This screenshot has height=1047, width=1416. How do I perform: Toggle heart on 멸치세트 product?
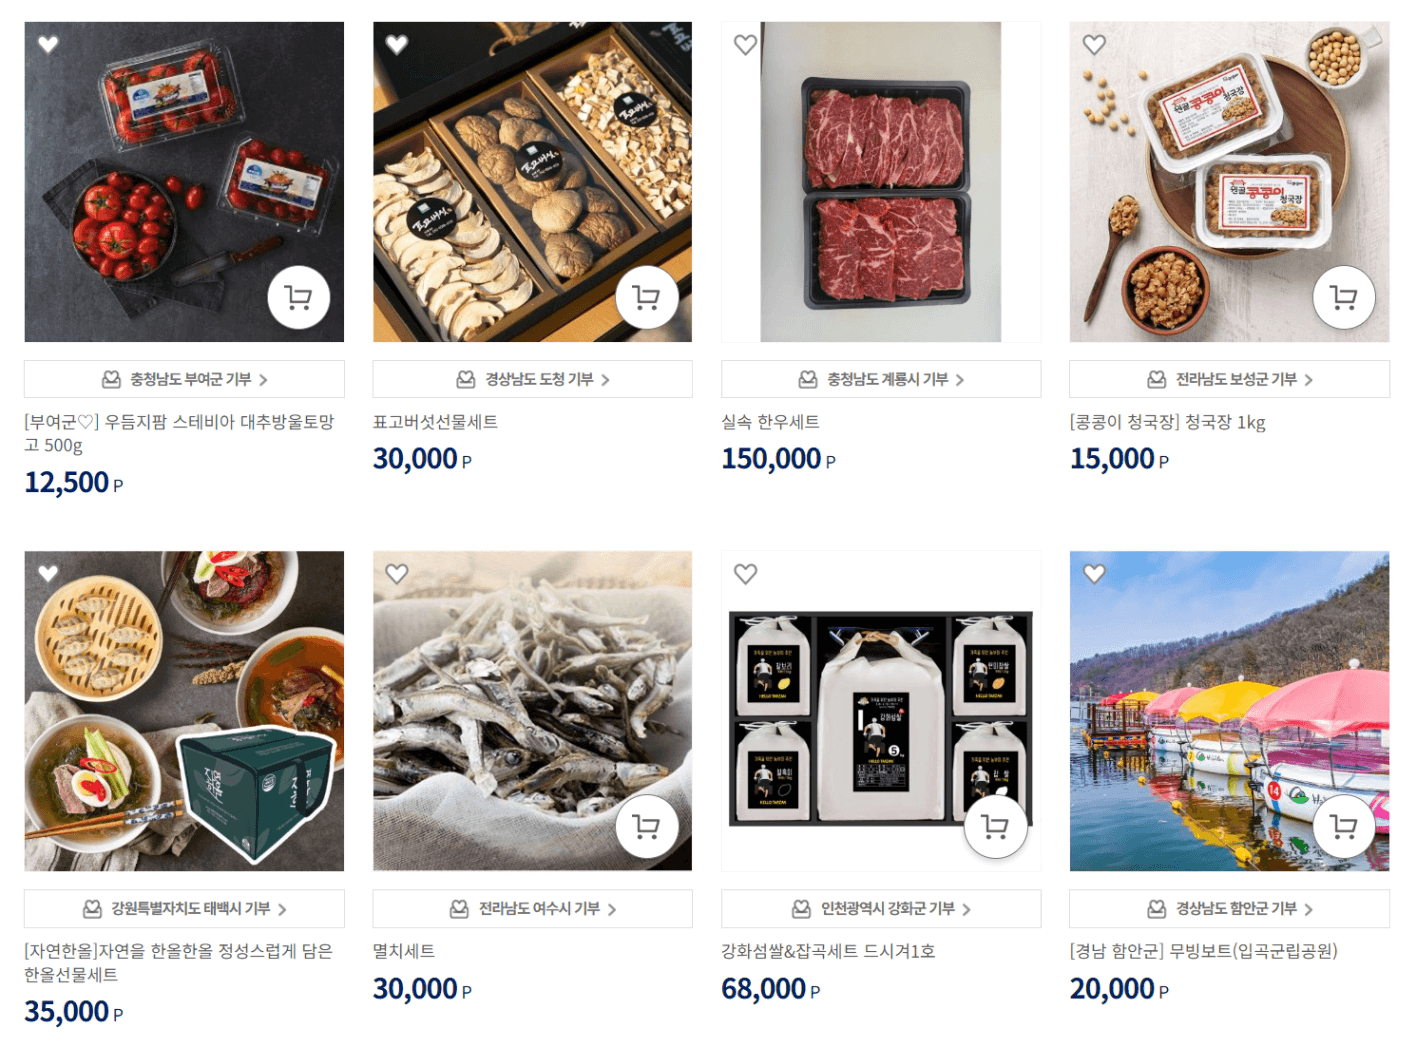397,574
